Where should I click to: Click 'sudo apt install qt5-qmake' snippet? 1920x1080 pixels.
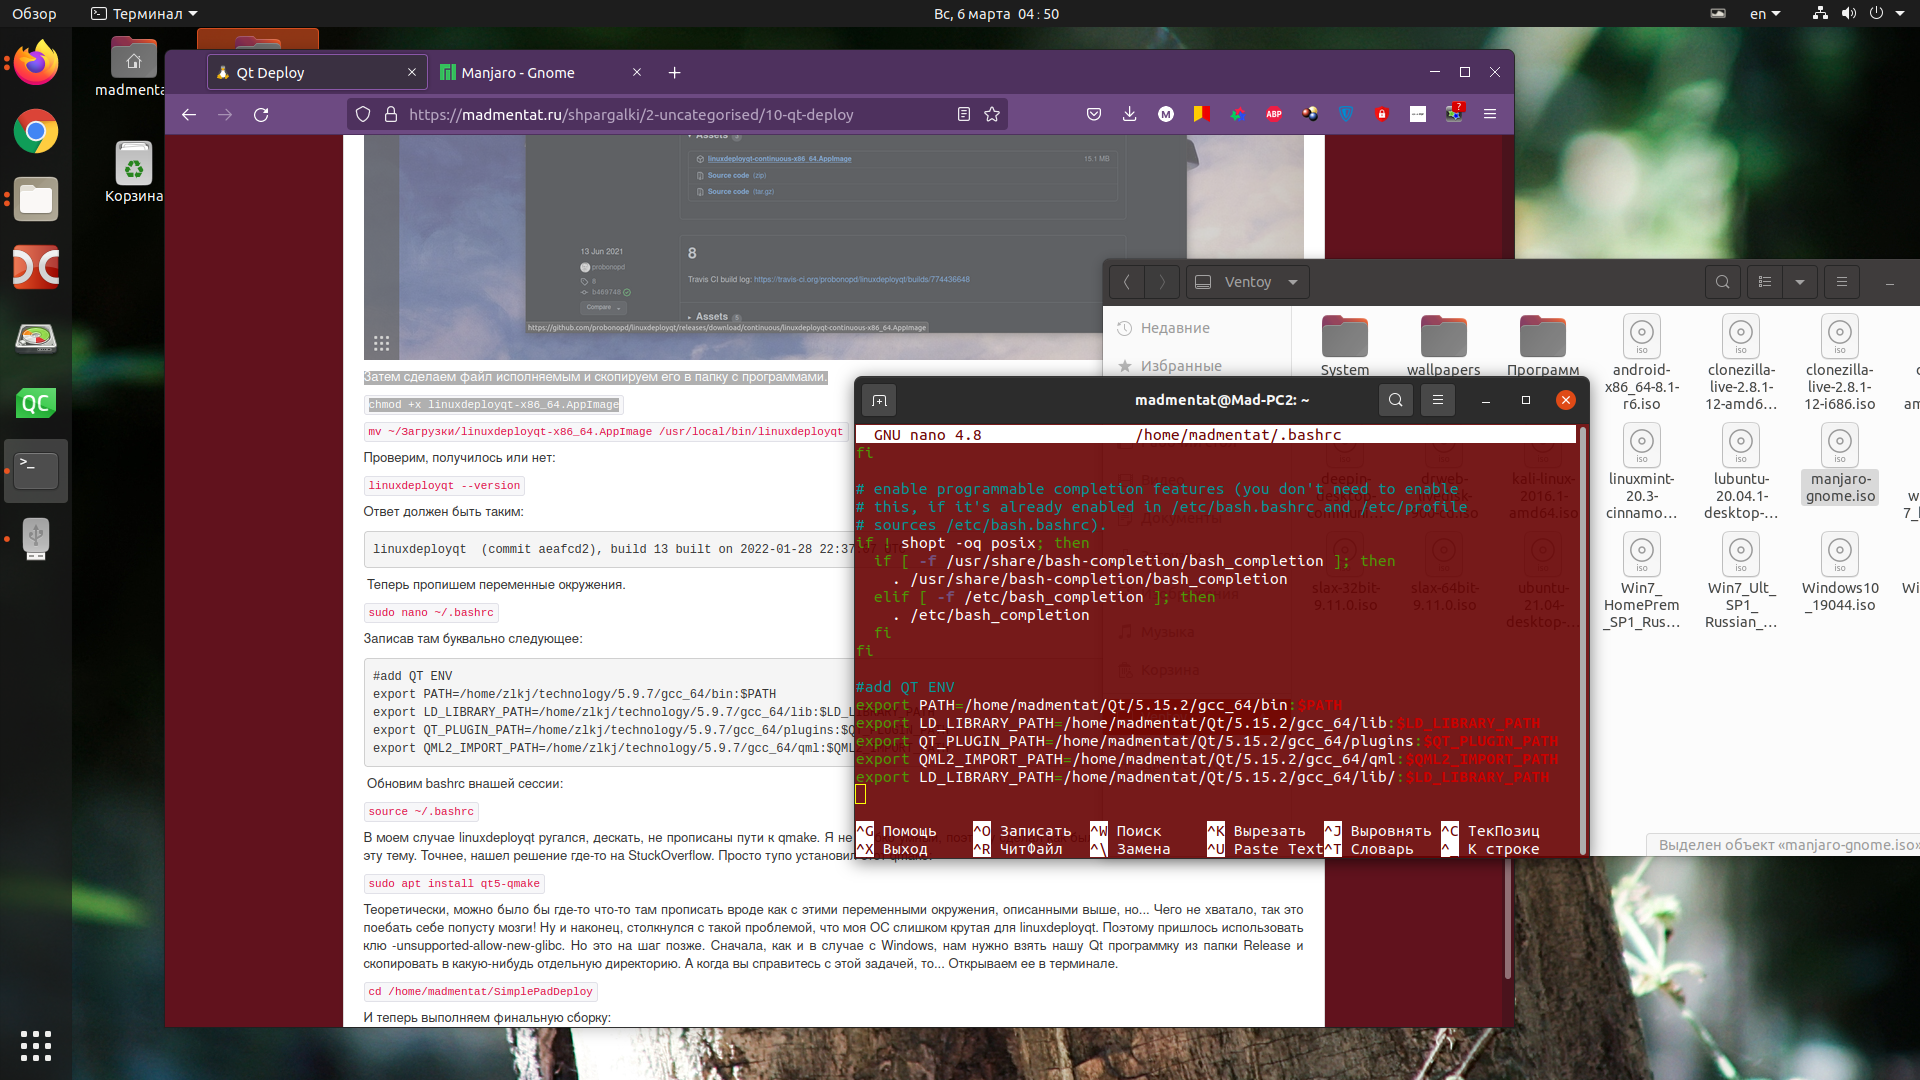coord(454,884)
